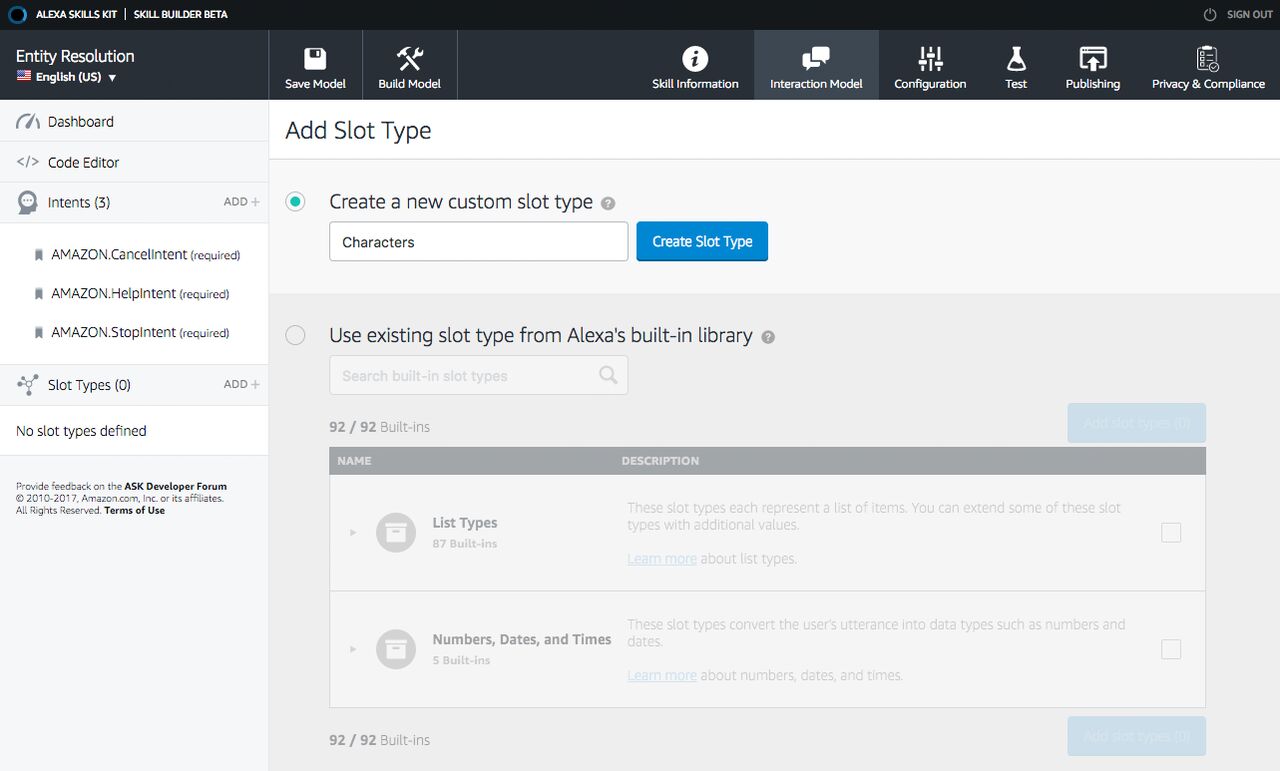Open Privacy & Compliance clipboard icon

(1208, 58)
